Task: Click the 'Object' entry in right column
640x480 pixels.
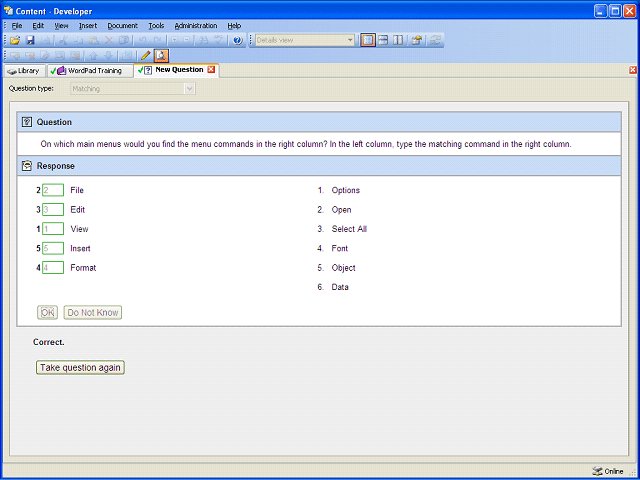Action: (343, 268)
